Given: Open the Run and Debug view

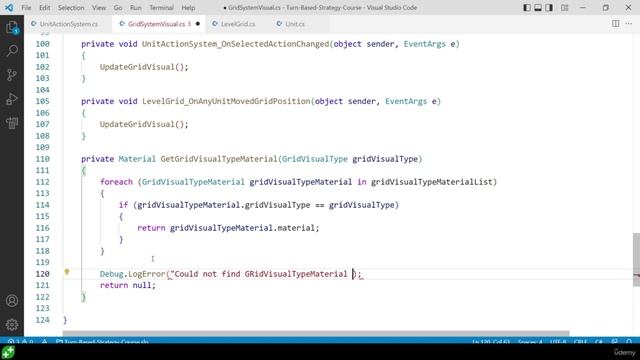Looking at the screenshot, I should [x=12, y=99].
